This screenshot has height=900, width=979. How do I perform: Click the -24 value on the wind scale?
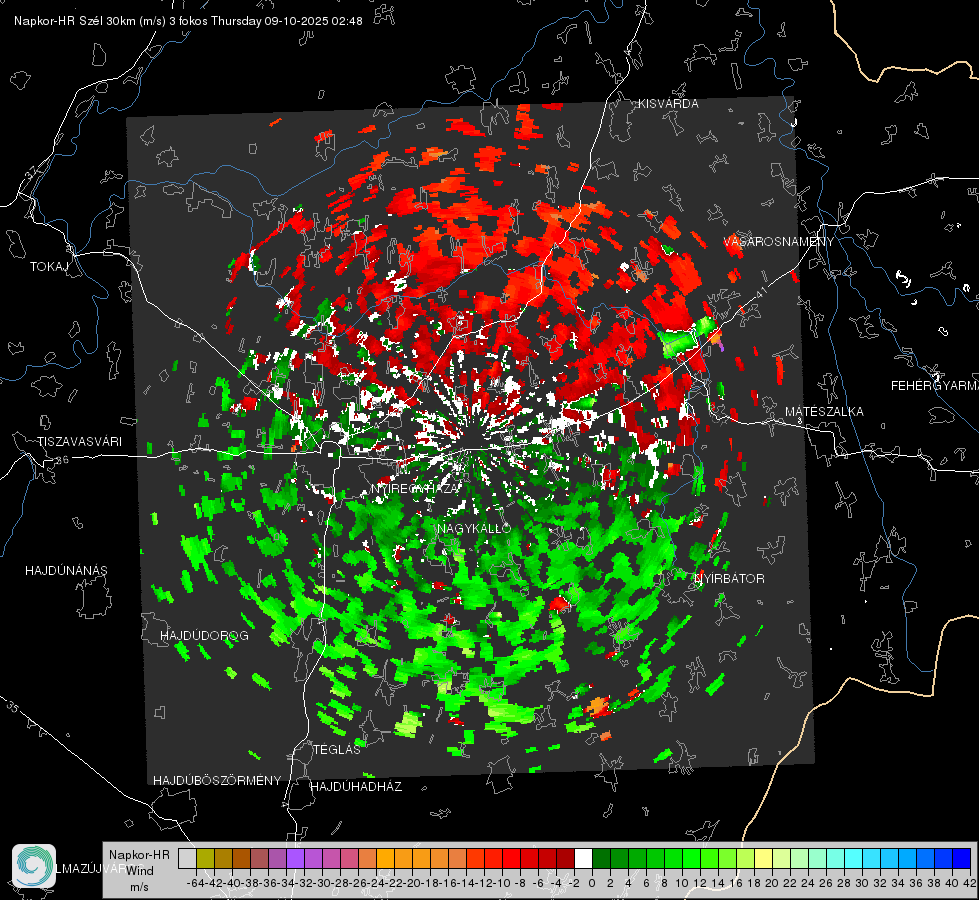pyautogui.click(x=376, y=883)
